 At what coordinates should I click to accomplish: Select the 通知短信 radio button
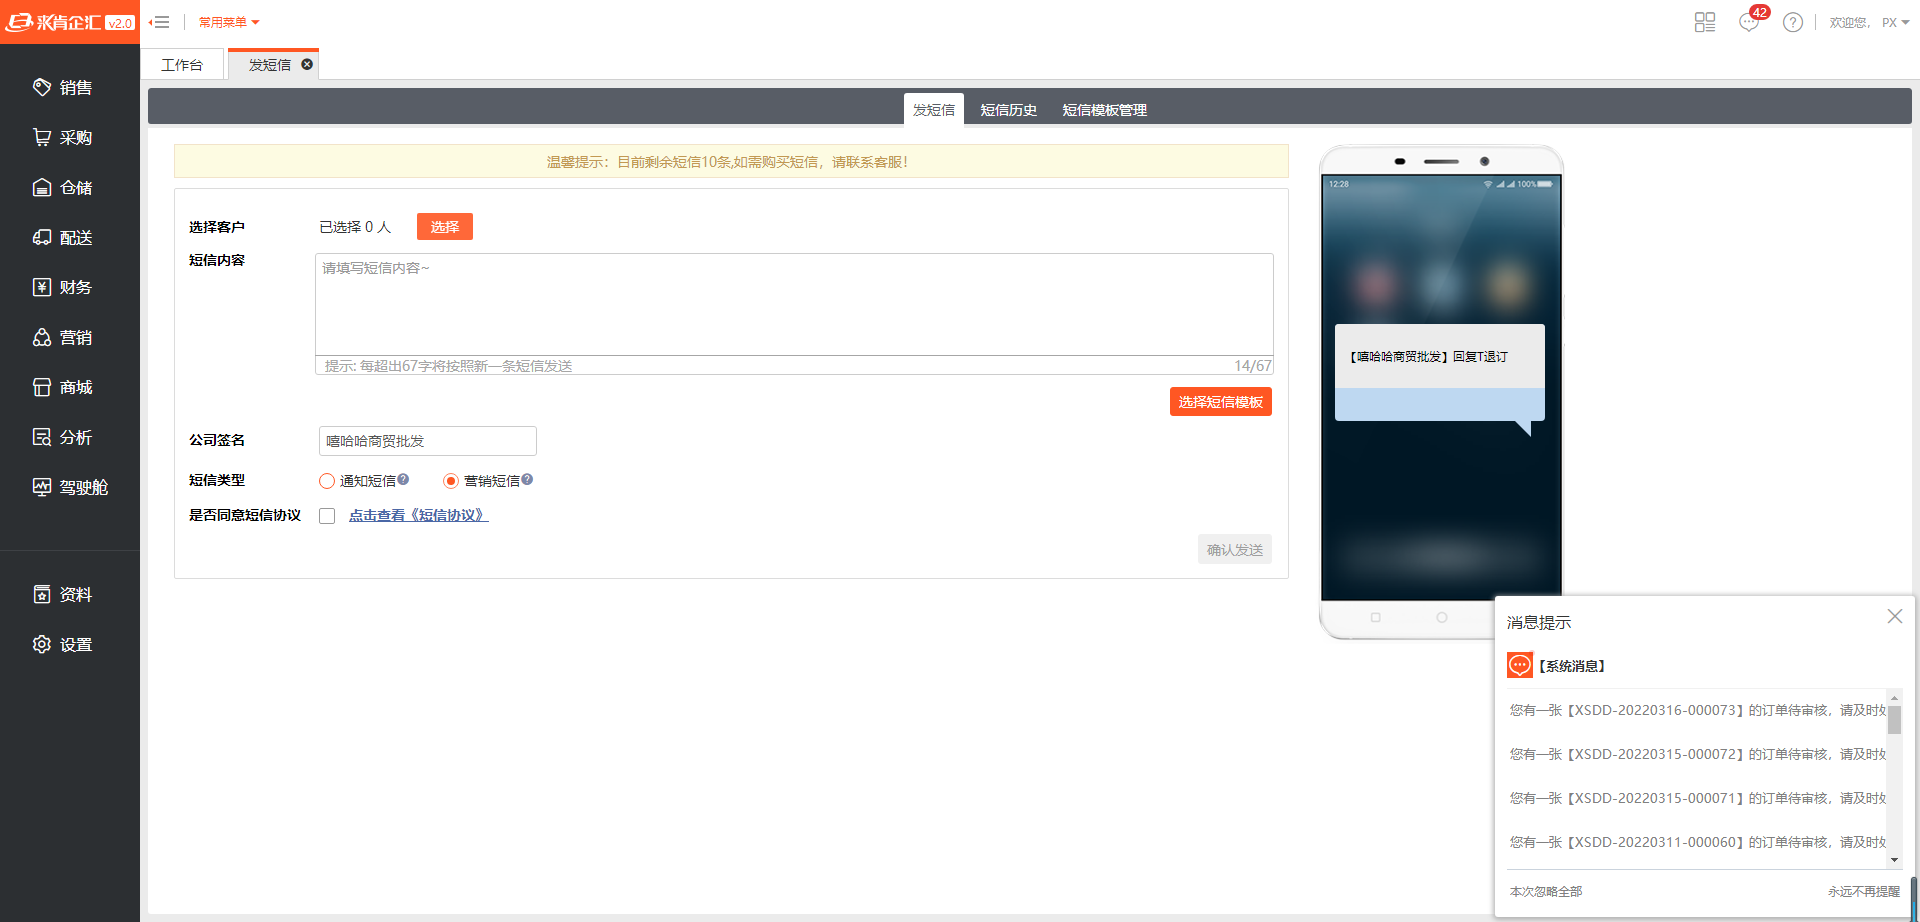[x=327, y=481]
